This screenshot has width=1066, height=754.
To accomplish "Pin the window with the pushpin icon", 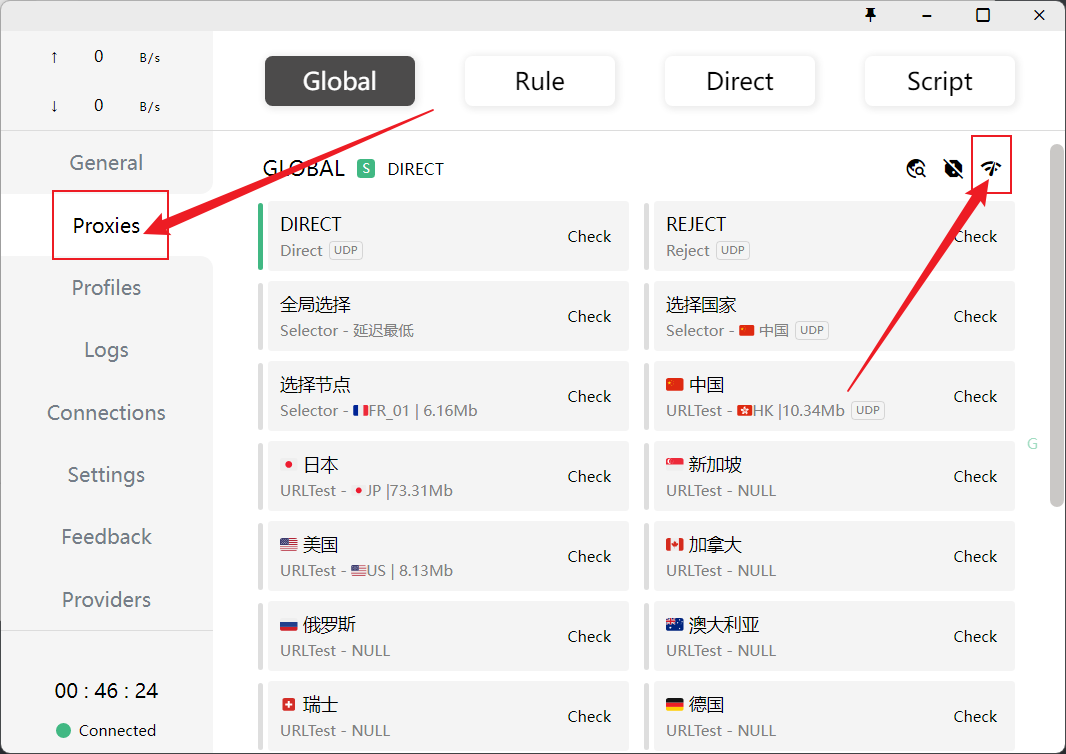I will pos(870,15).
